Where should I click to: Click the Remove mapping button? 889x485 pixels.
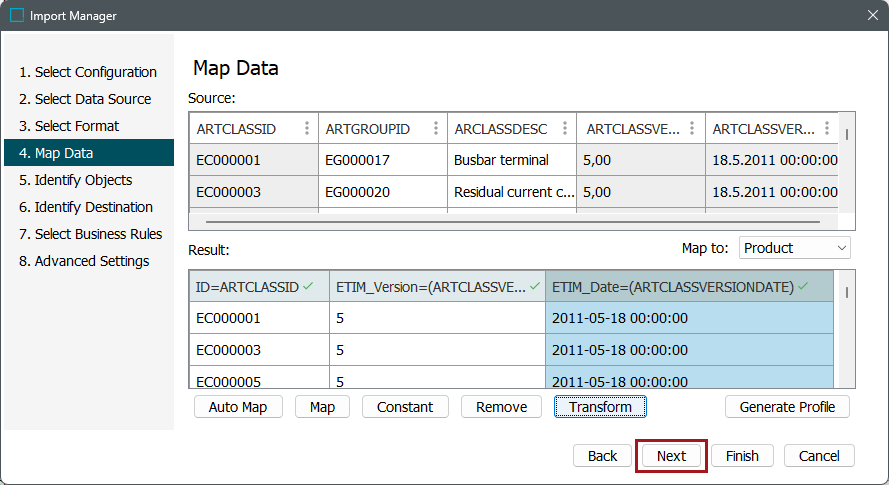pyautogui.click(x=501, y=407)
